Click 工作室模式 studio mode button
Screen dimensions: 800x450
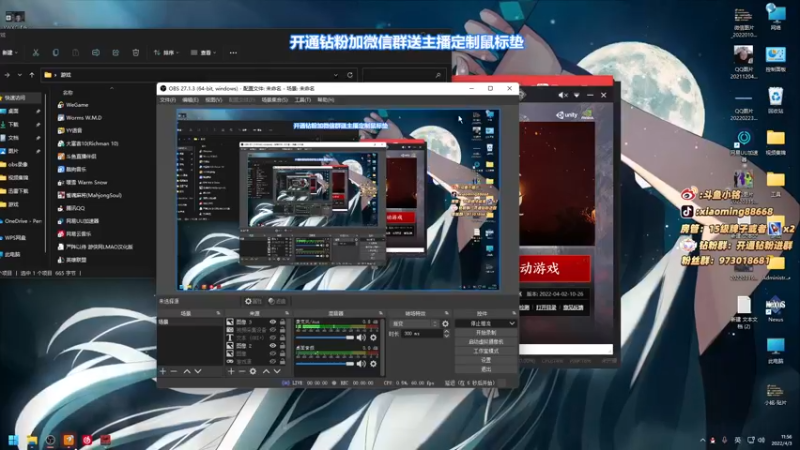click(486, 351)
